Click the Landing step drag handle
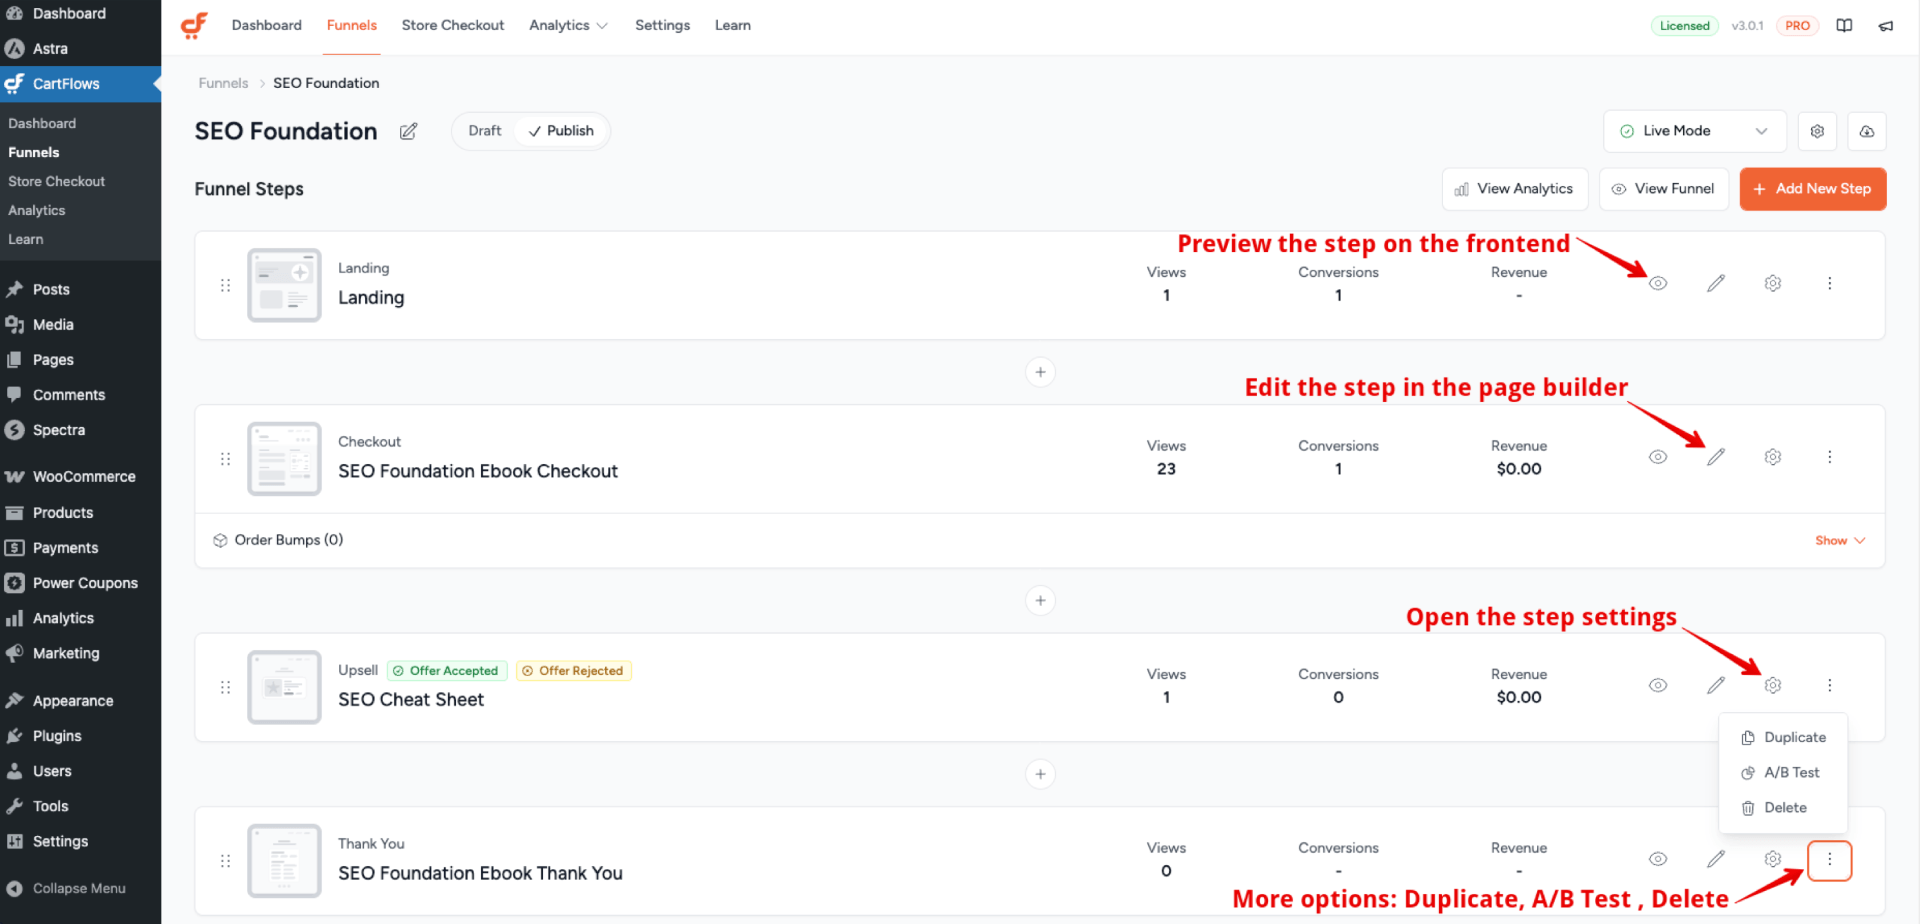This screenshot has width=1920, height=924. pos(225,285)
